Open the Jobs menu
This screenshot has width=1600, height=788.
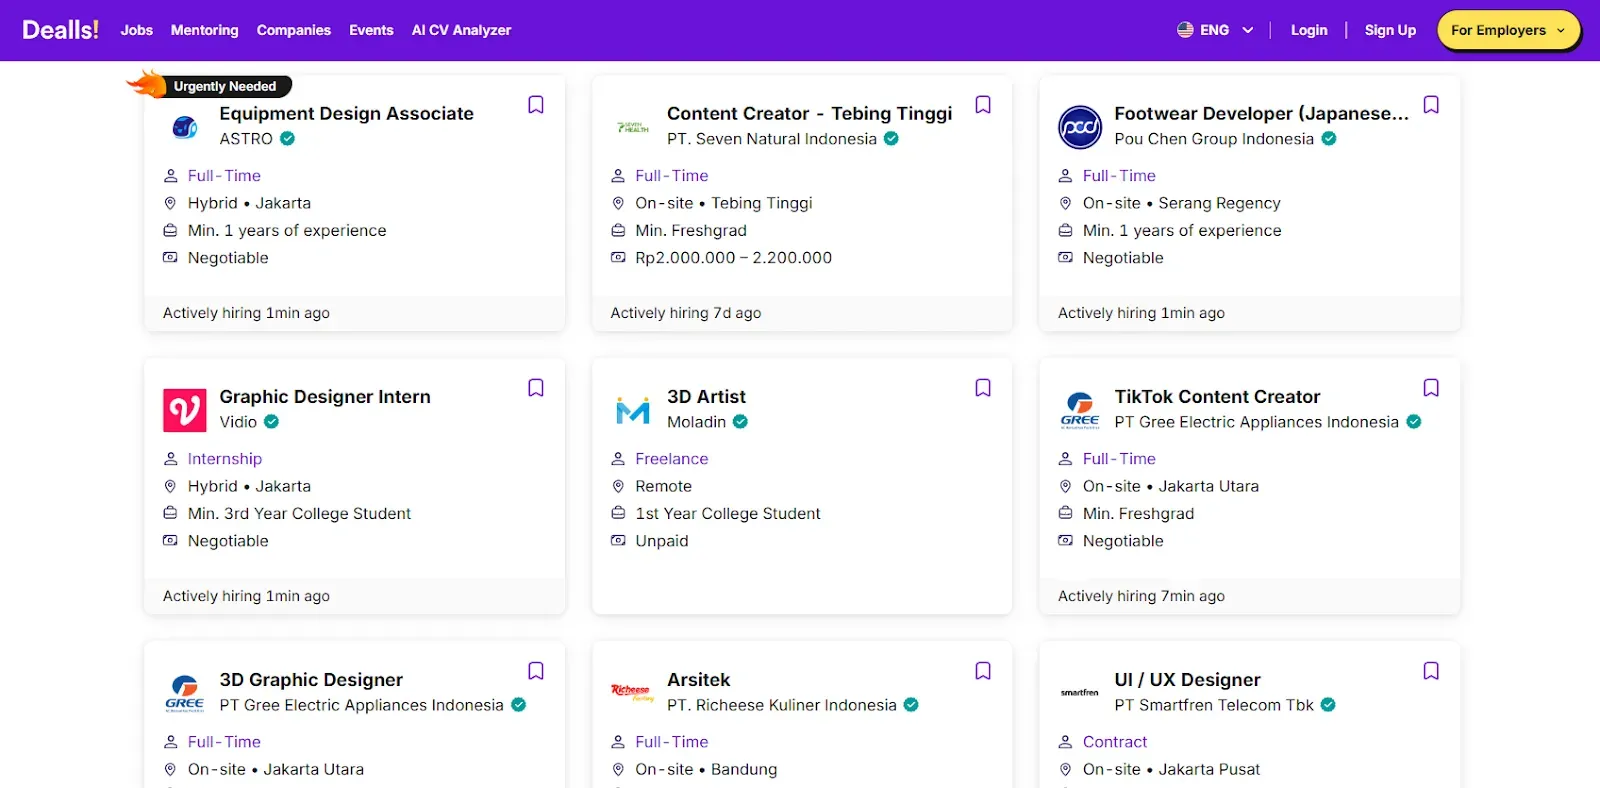137,30
